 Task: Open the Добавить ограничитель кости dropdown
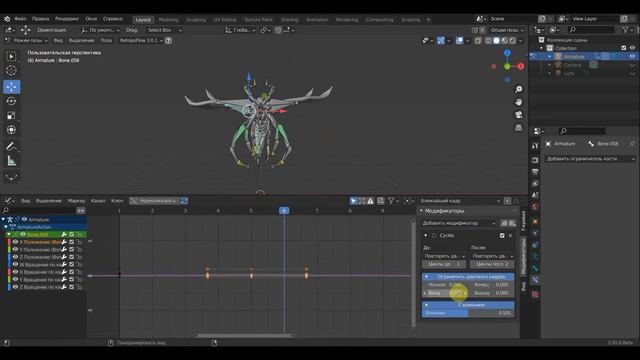[x=591, y=158]
